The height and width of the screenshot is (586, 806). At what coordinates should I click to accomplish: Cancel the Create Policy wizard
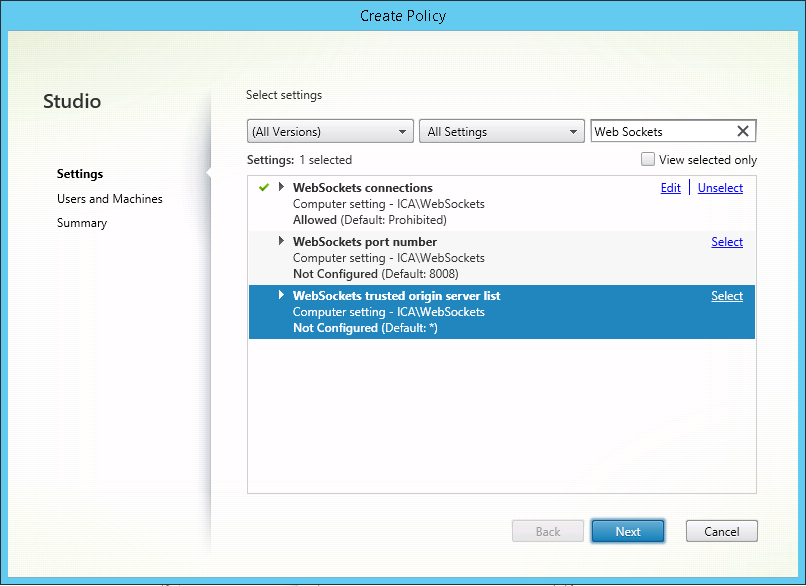coord(721,531)
